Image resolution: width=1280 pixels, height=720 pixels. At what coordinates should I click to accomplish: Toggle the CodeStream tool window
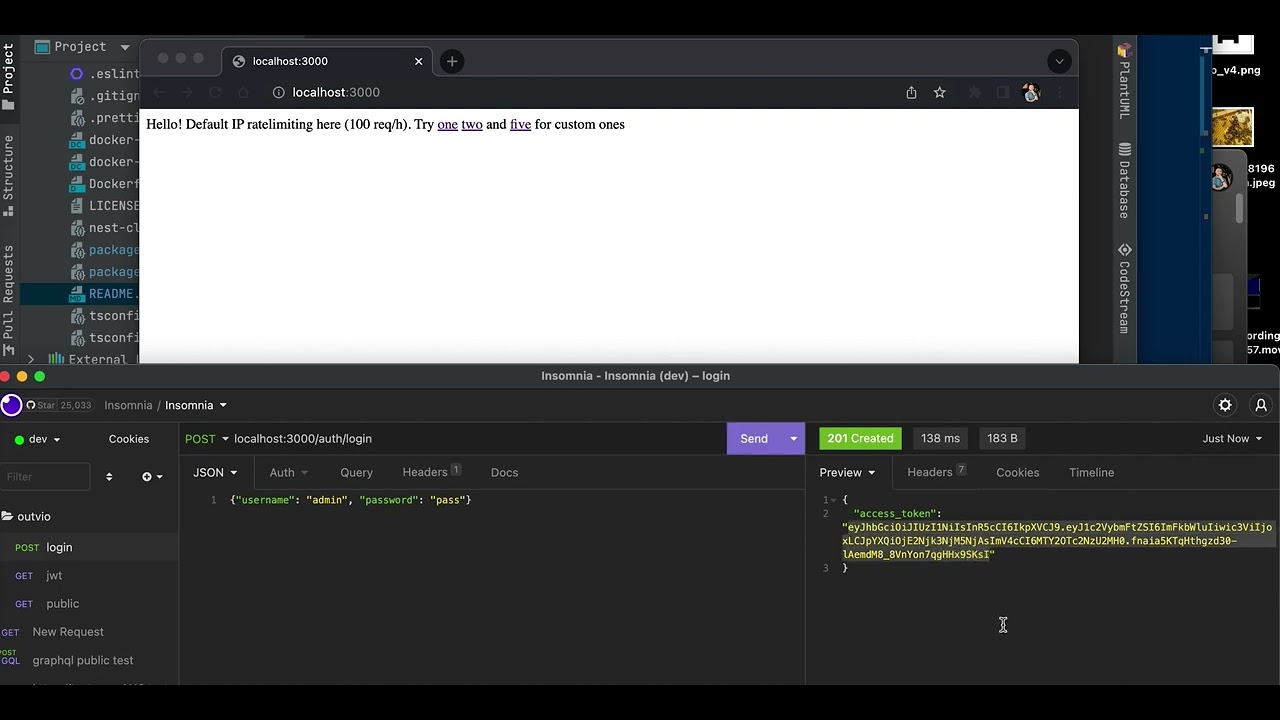(1125, 288)
